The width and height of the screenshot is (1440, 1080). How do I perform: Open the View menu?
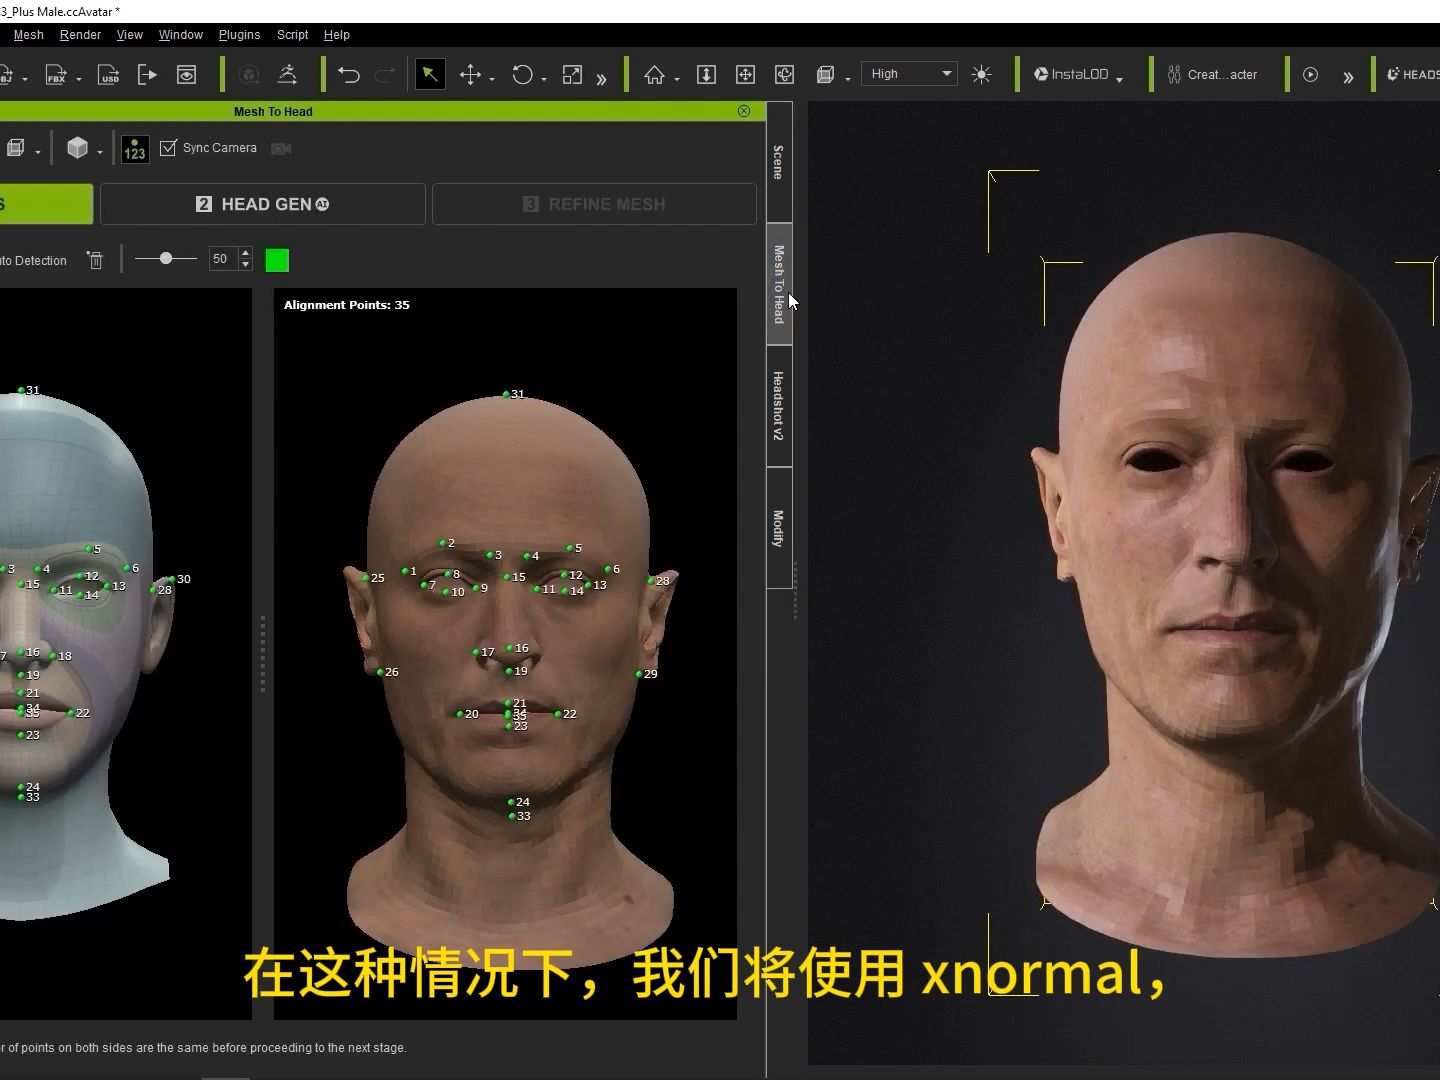point(130,35)
